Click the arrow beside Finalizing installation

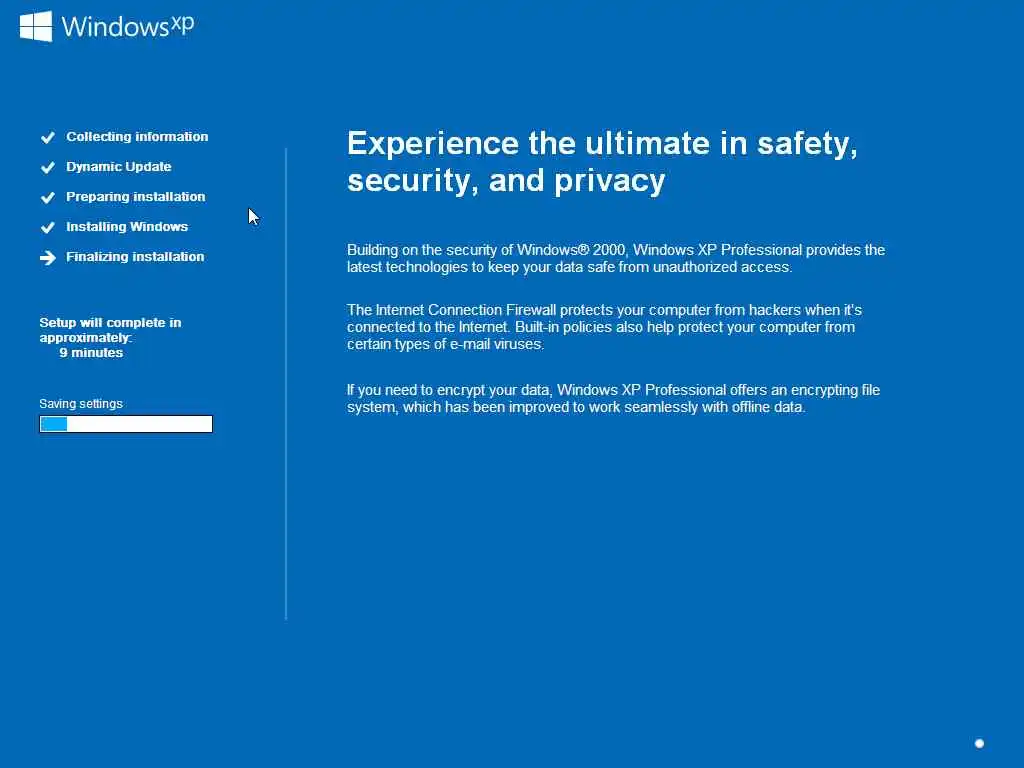pos(48,258)
